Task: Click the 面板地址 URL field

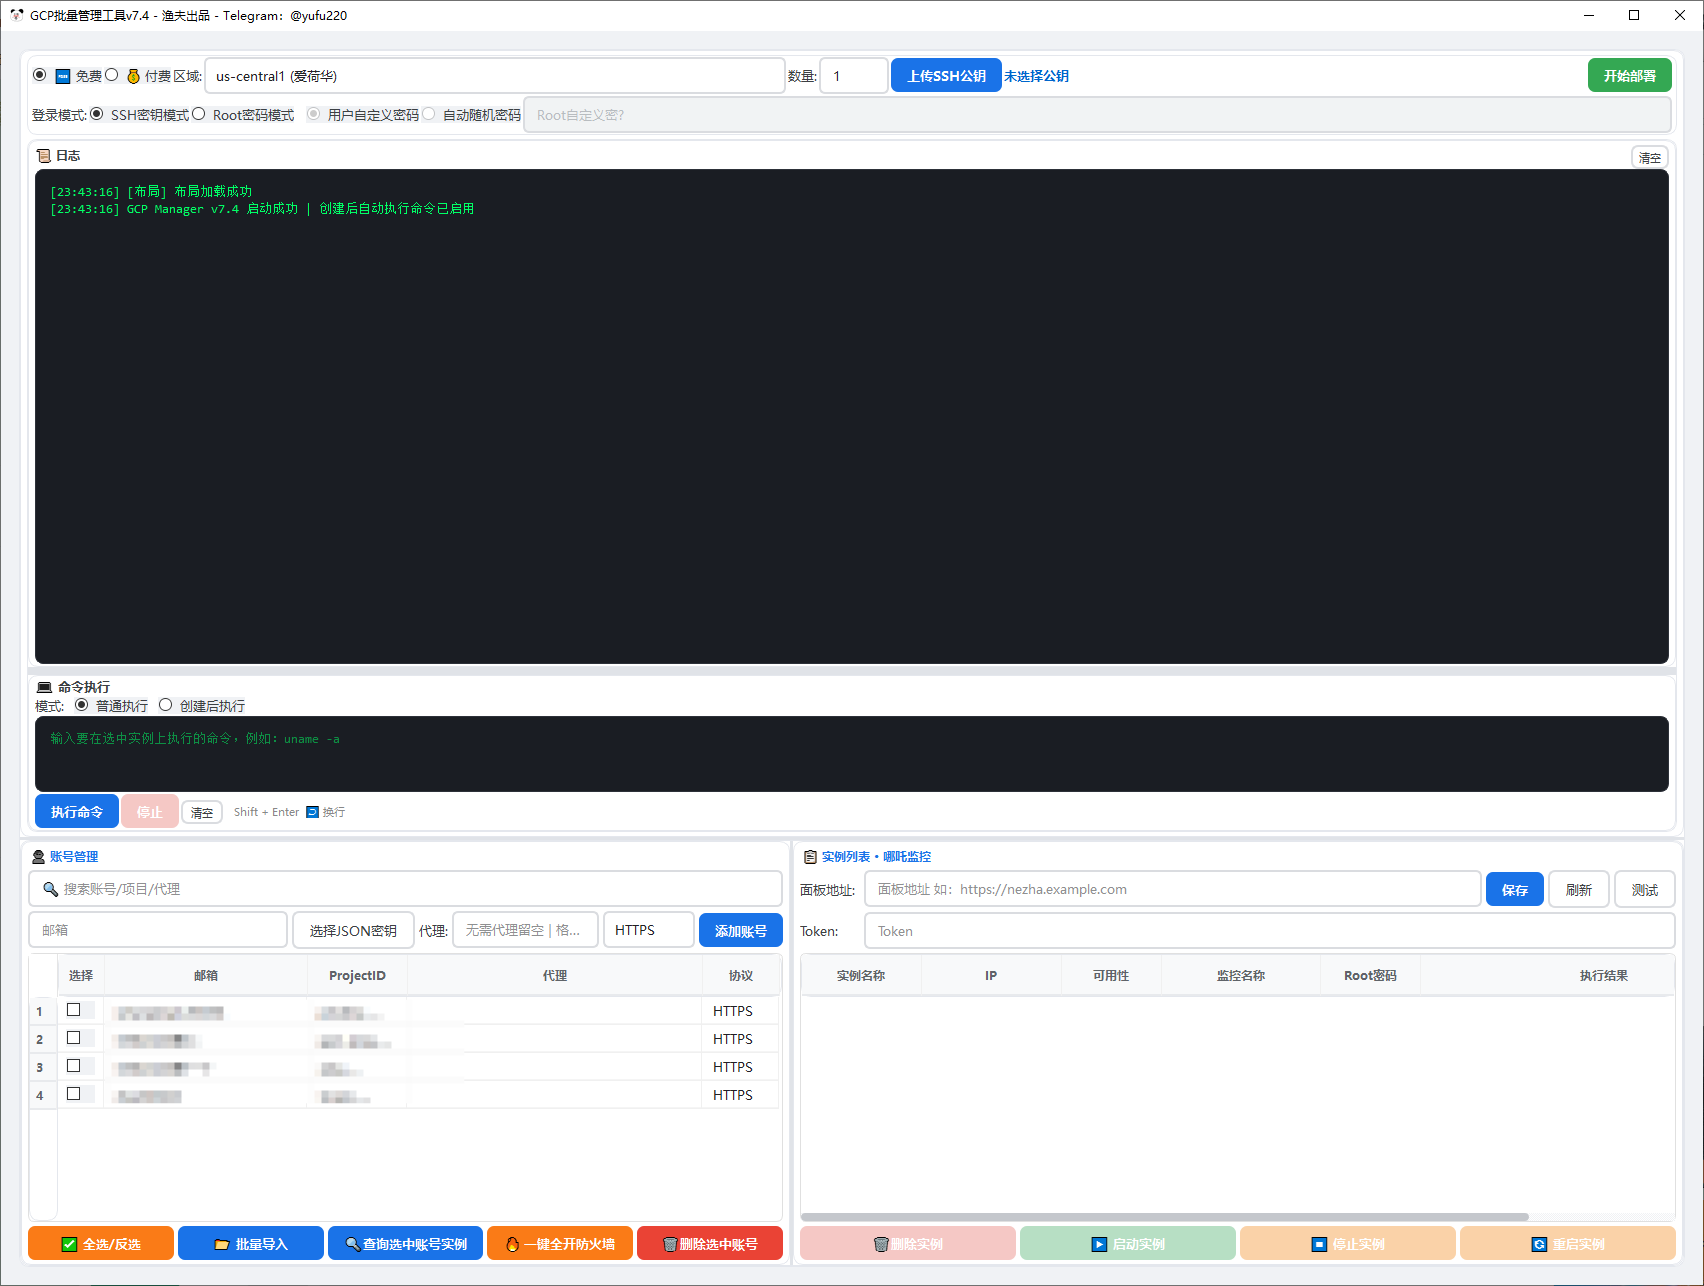Action: tap(1172, 889)
